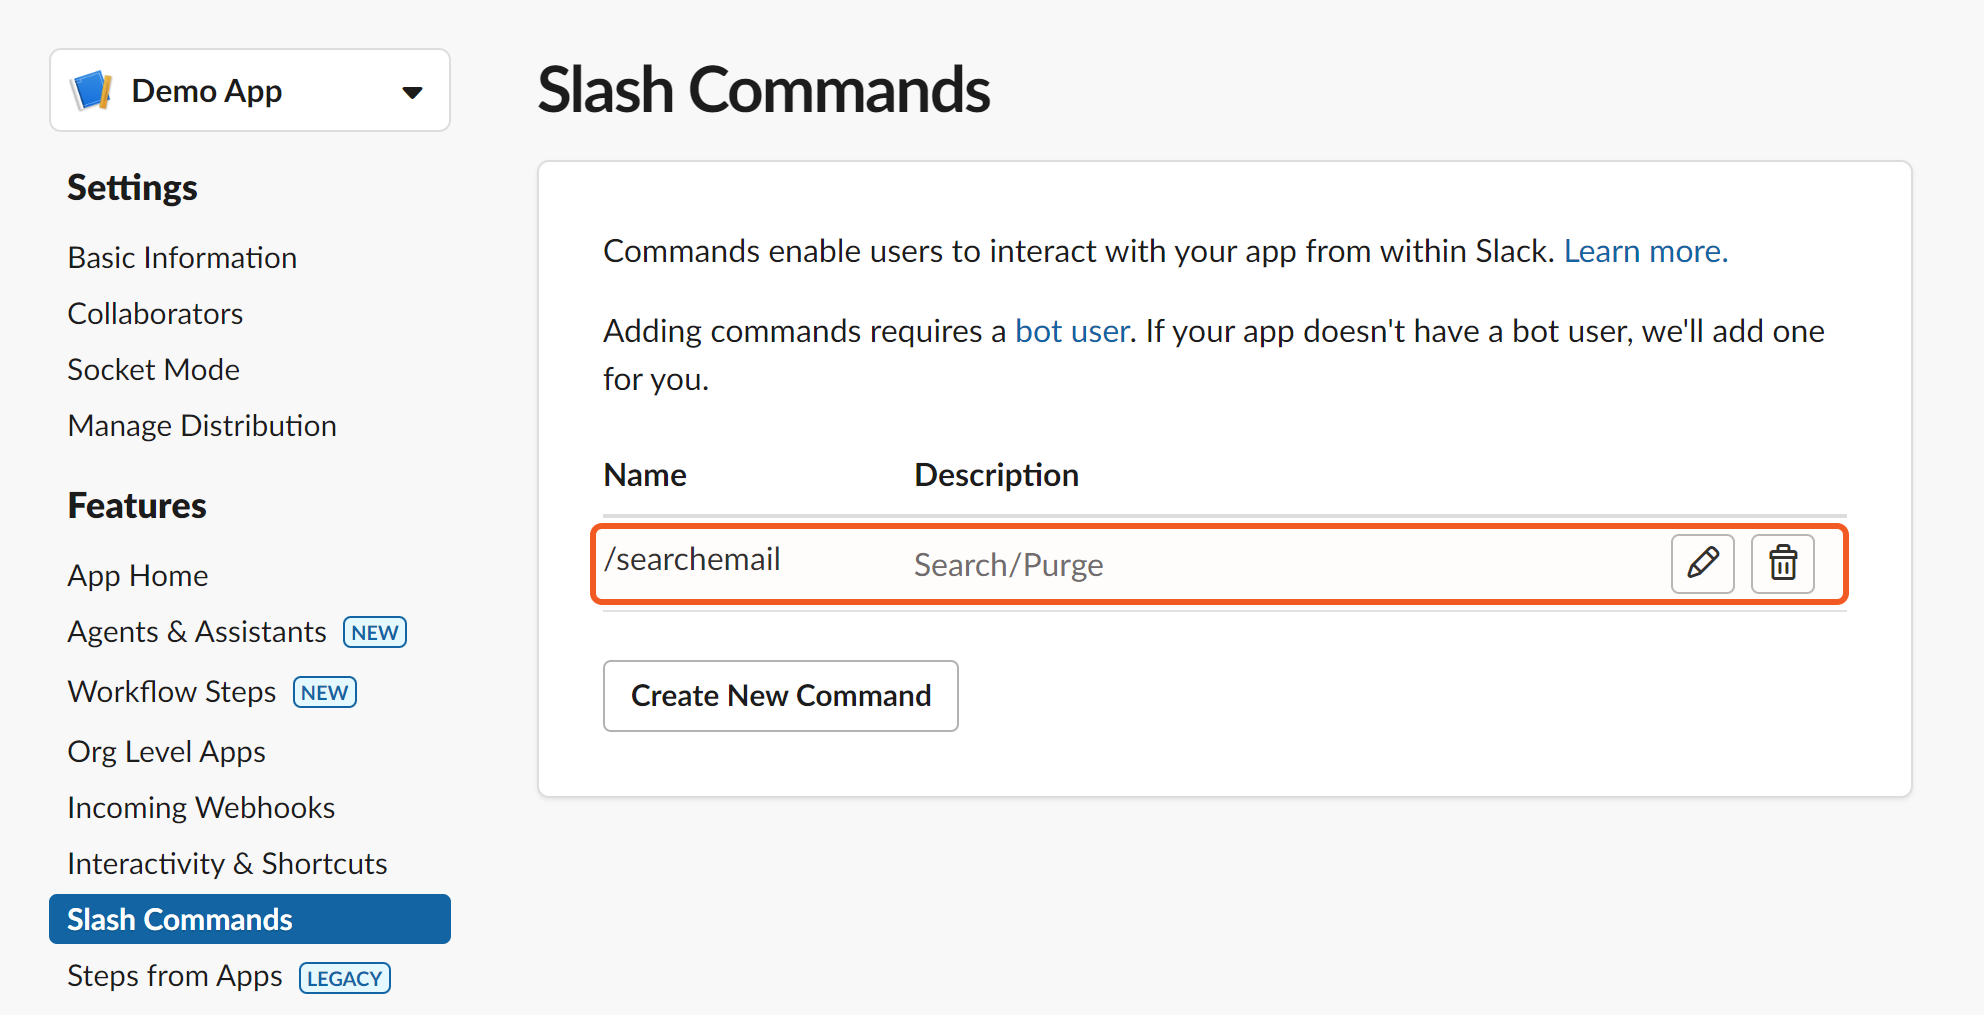Select Workflow Steps in sidebar
The image size is (1984, 1015).
coord(171,692)
